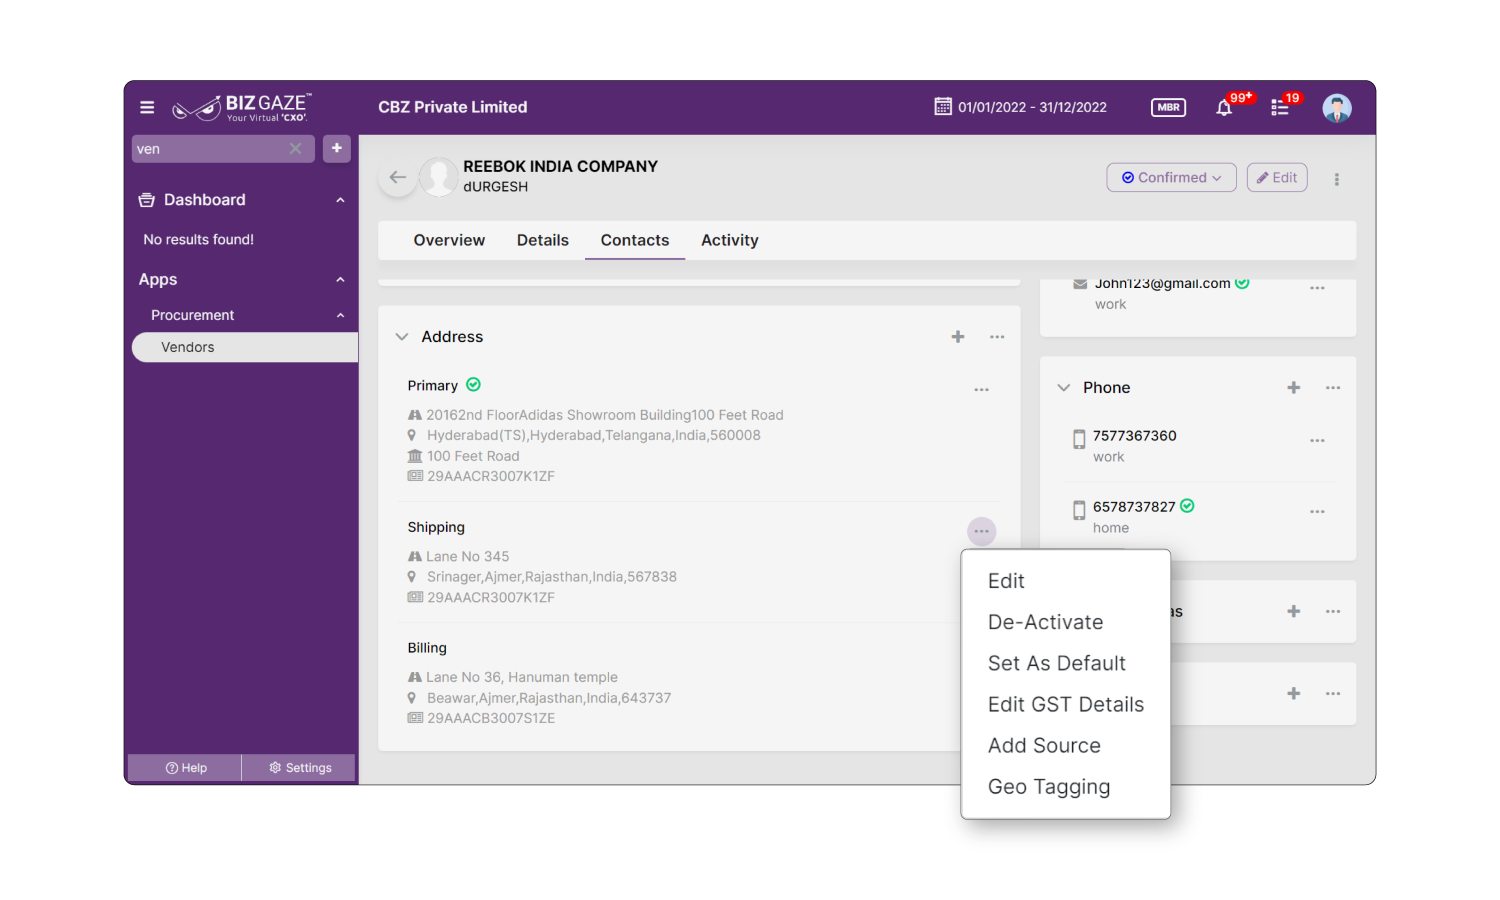Viewport: 1500px width, 900px height.
Task: Click the REEBOK INDIA COMPANY avatar
Action: pos(438,177)
